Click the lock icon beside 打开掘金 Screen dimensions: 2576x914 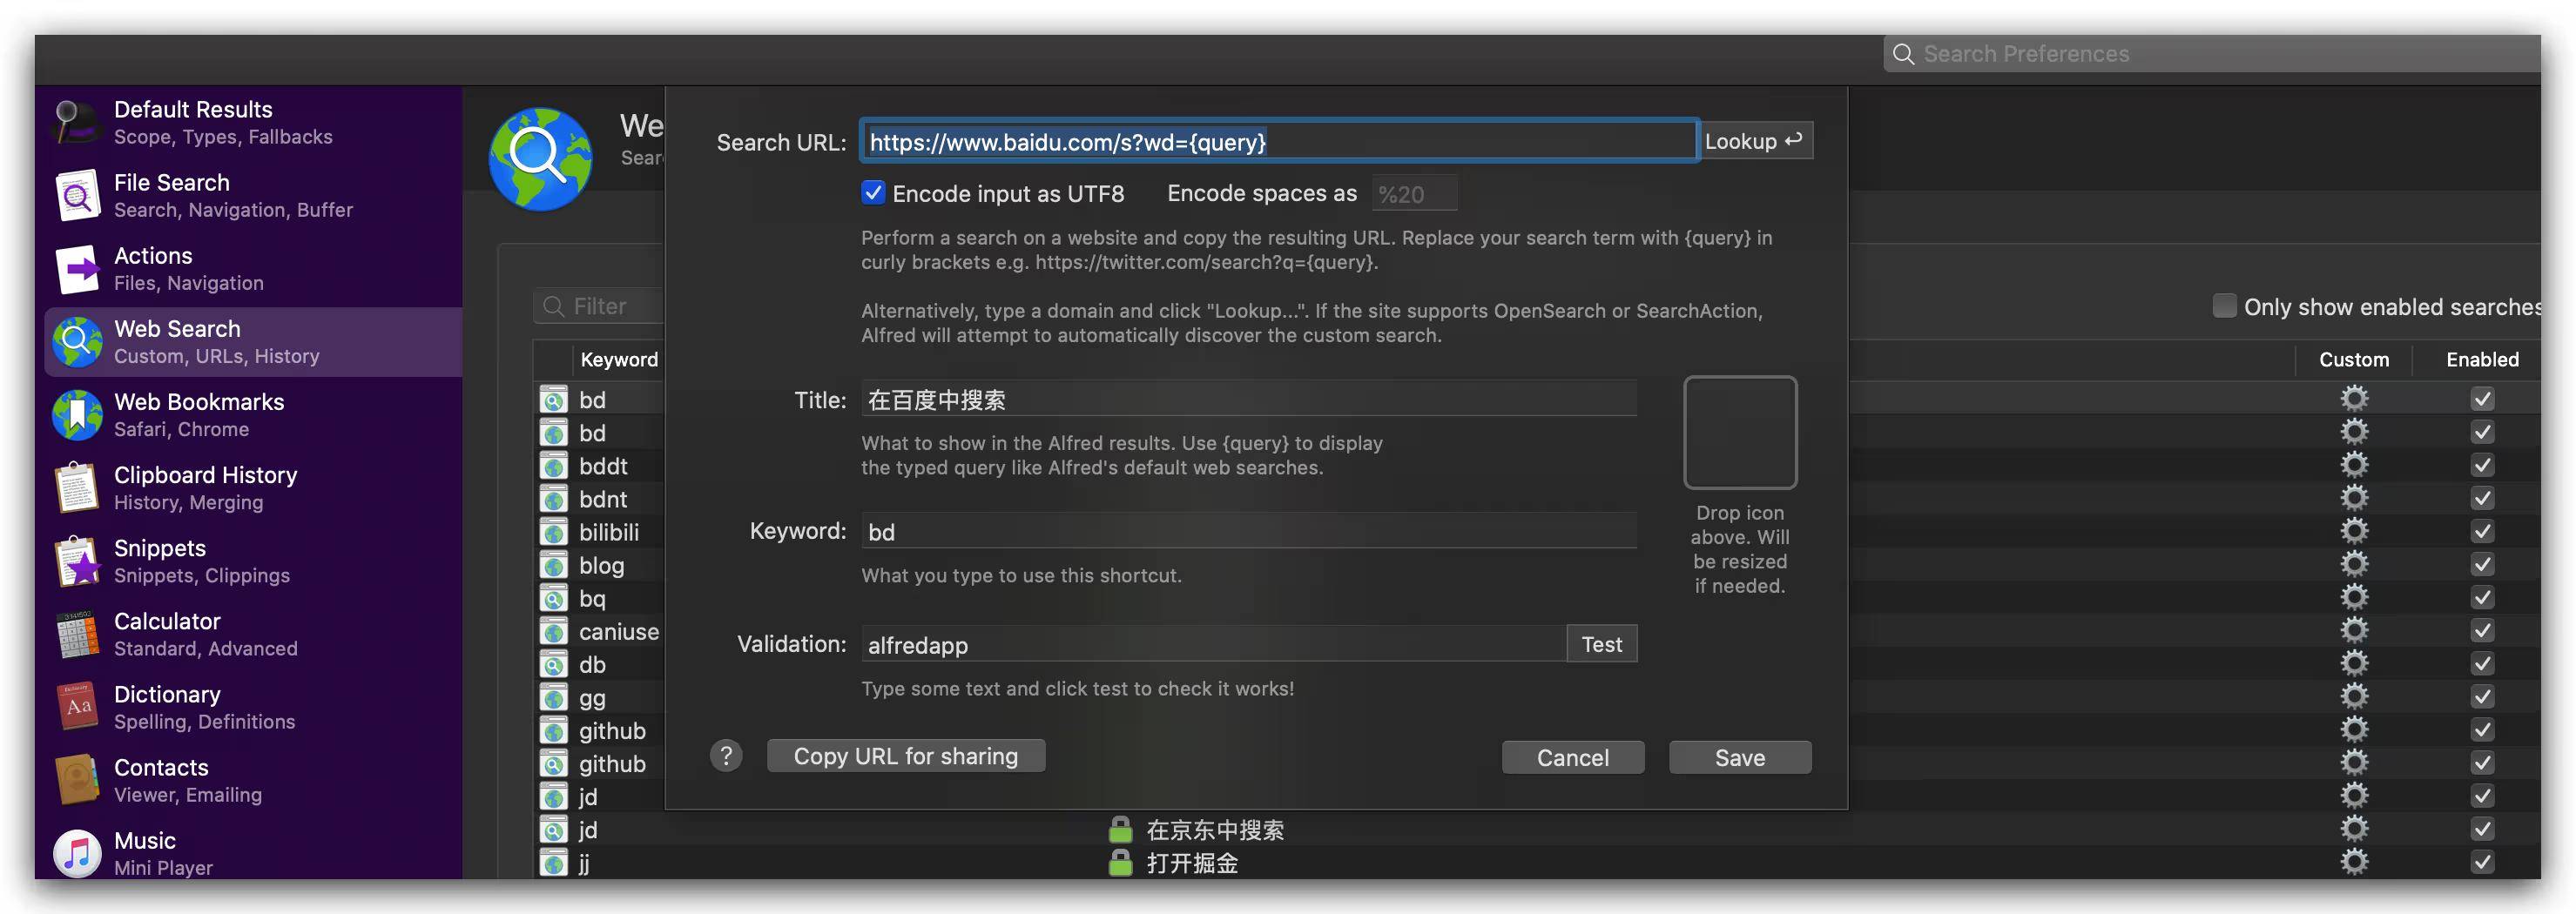(1120, 862)
